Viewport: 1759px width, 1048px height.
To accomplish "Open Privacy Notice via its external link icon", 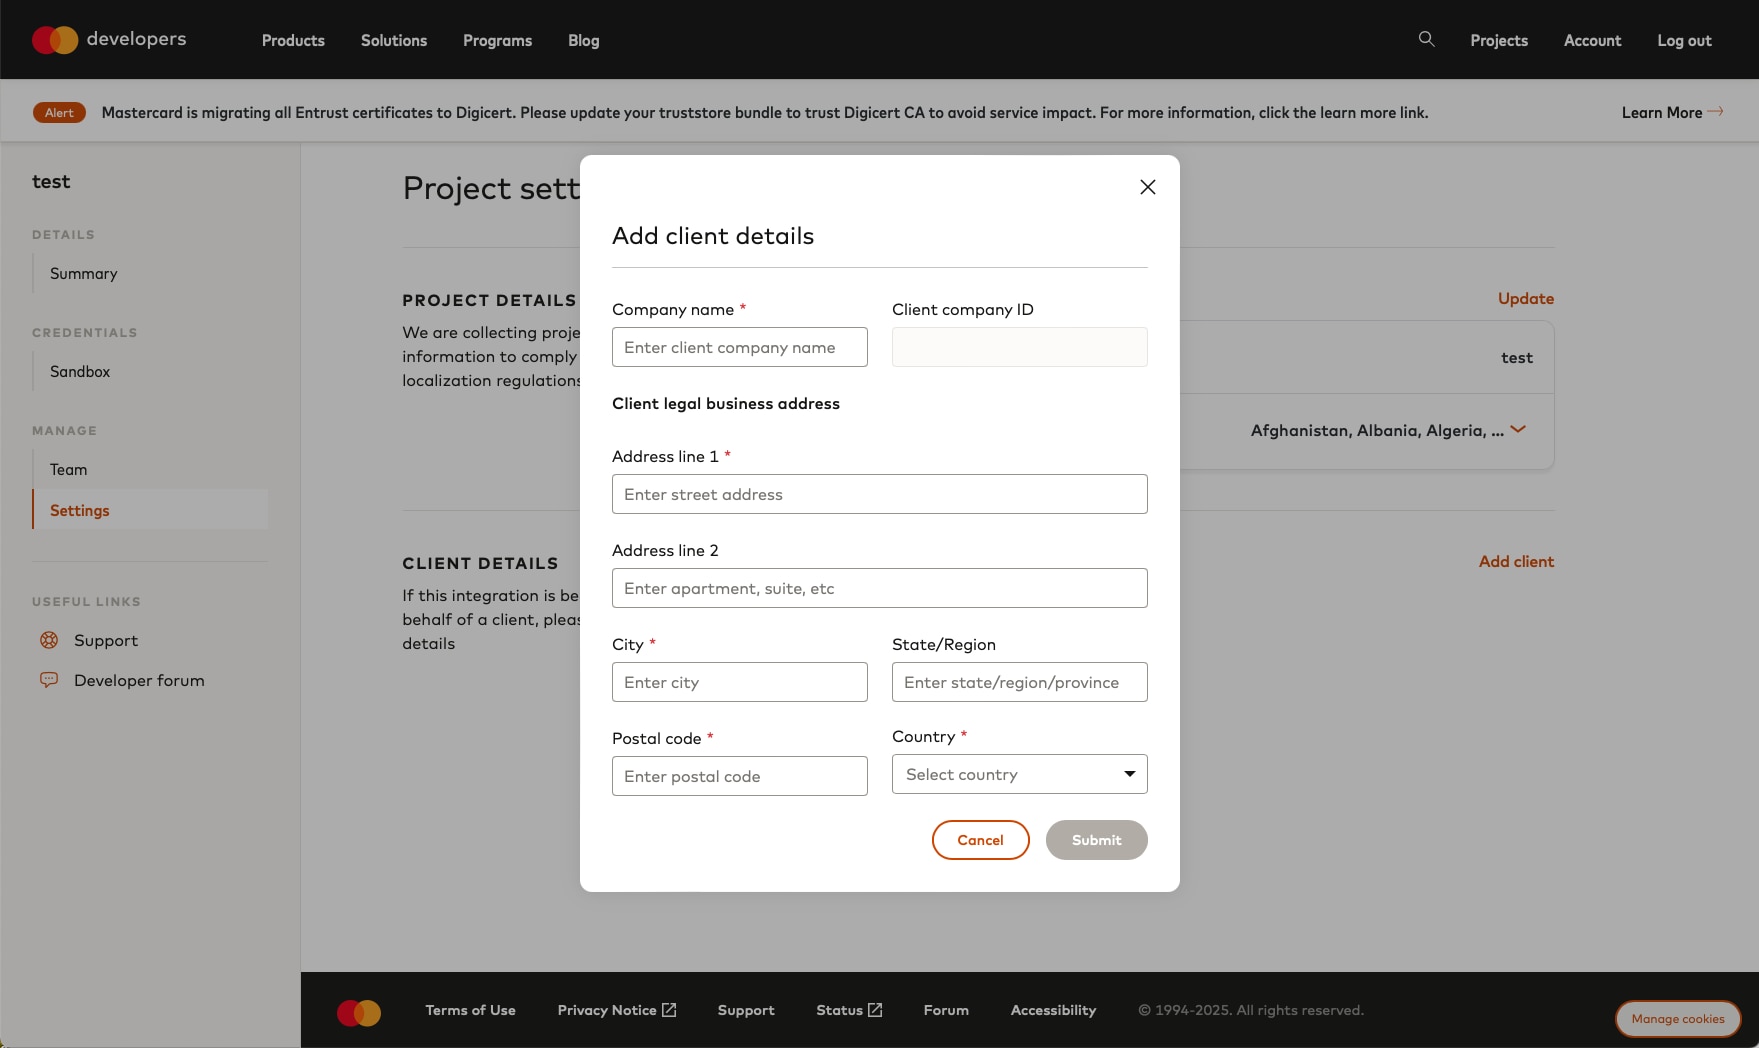I will (668, 1010).
